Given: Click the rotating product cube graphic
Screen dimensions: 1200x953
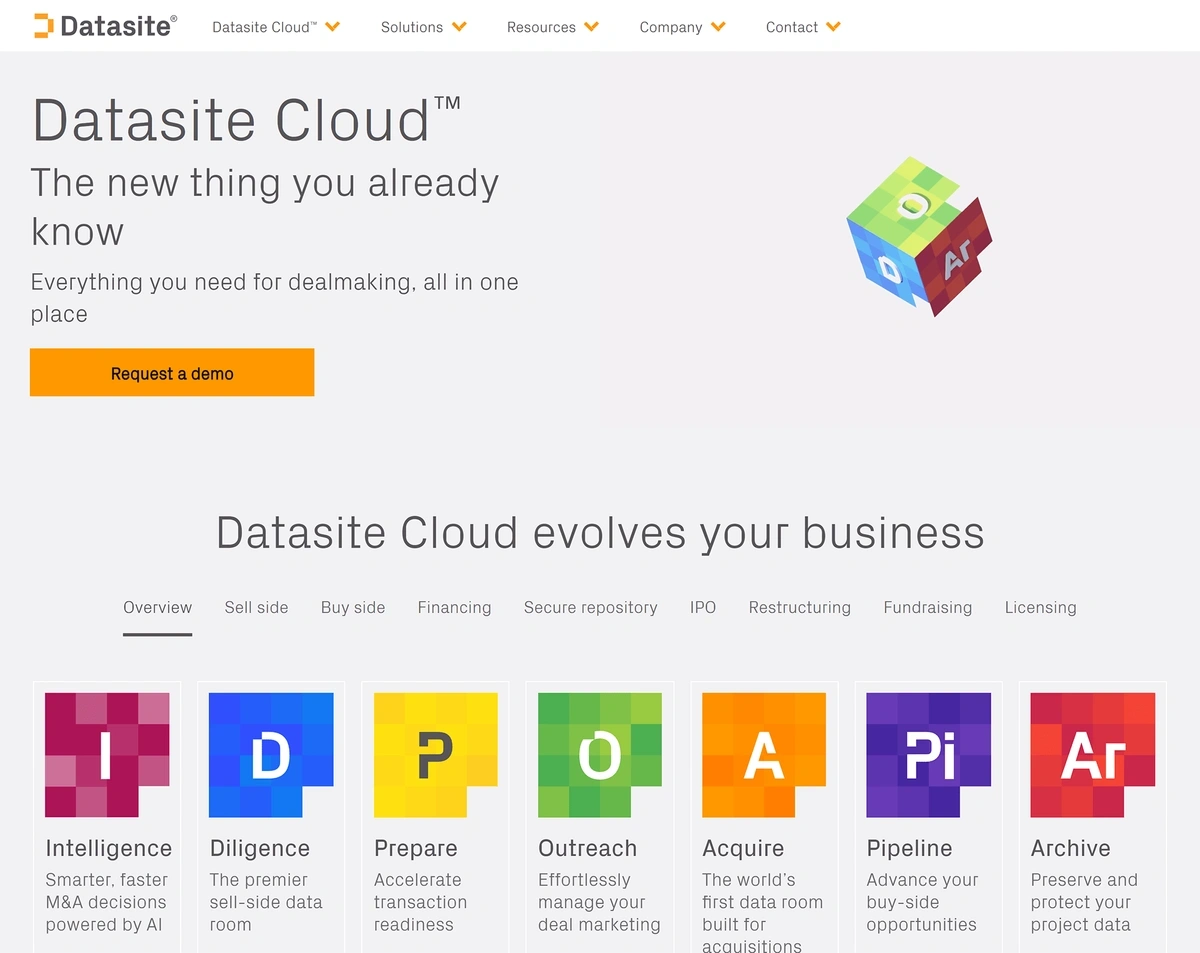Looking at the screenshot, I should 919,236.
